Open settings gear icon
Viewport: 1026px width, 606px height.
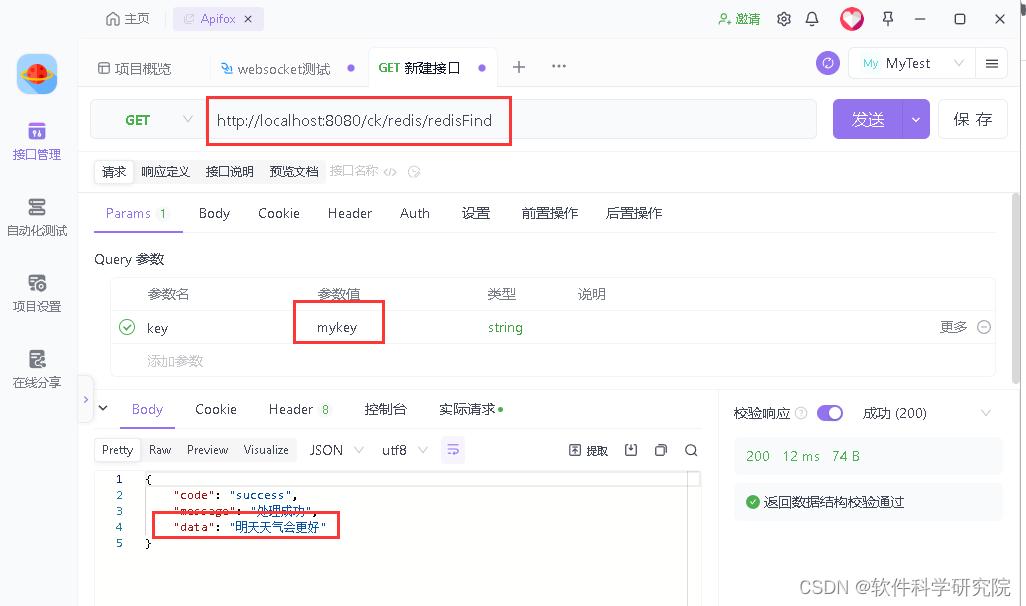[784, 19]
